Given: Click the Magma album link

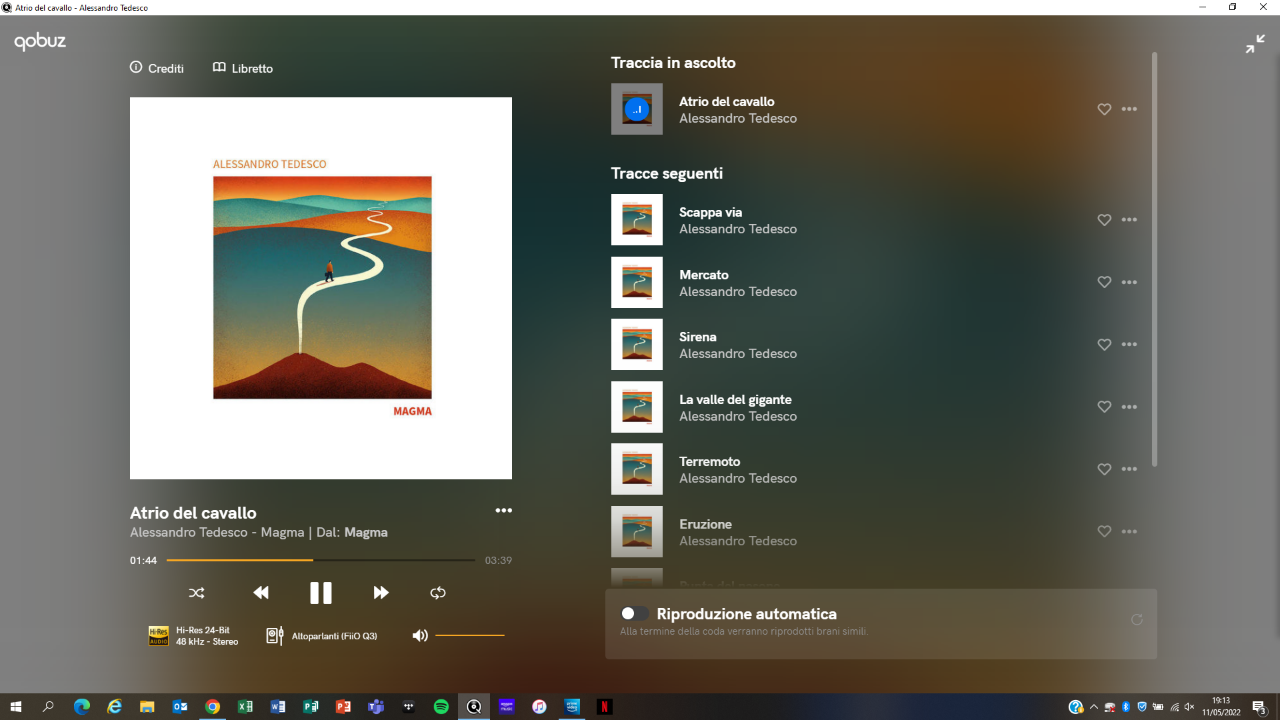Looking at the screenshot, I should (x=366, y=533).
